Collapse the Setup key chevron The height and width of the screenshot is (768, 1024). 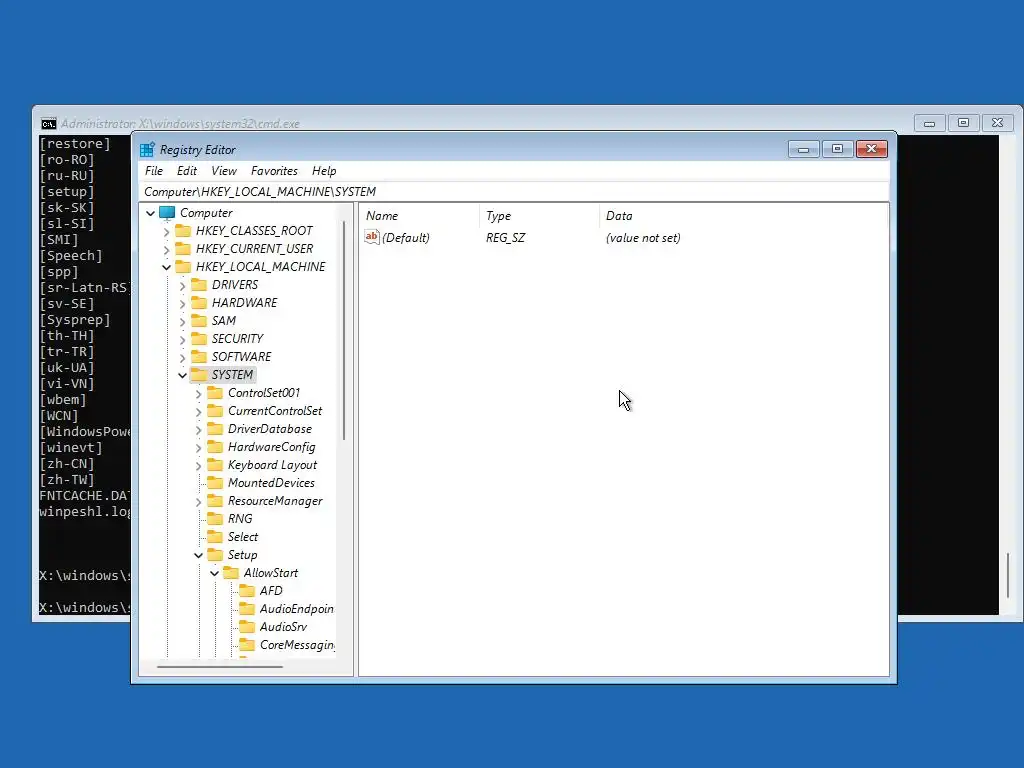pyautogui.click(x=199, y=555)
